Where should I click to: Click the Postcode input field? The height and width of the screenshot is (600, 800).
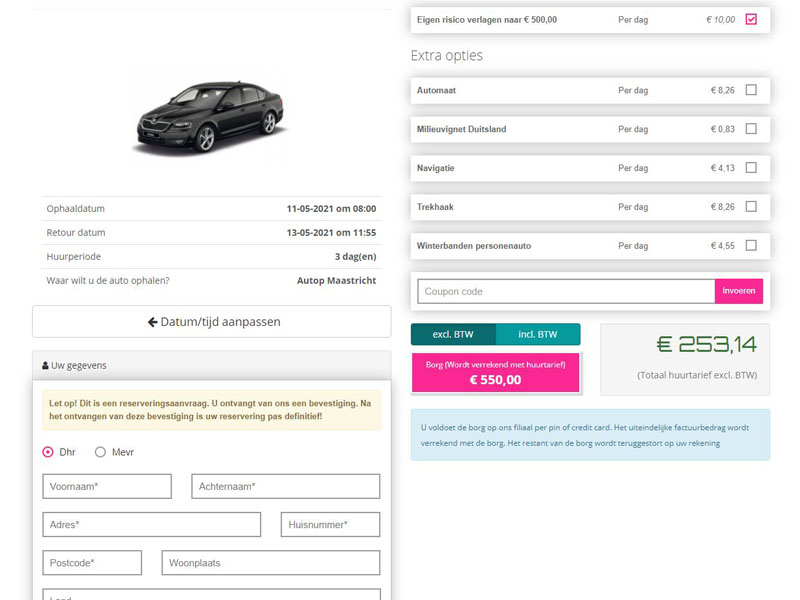click(x=91, y=562)
